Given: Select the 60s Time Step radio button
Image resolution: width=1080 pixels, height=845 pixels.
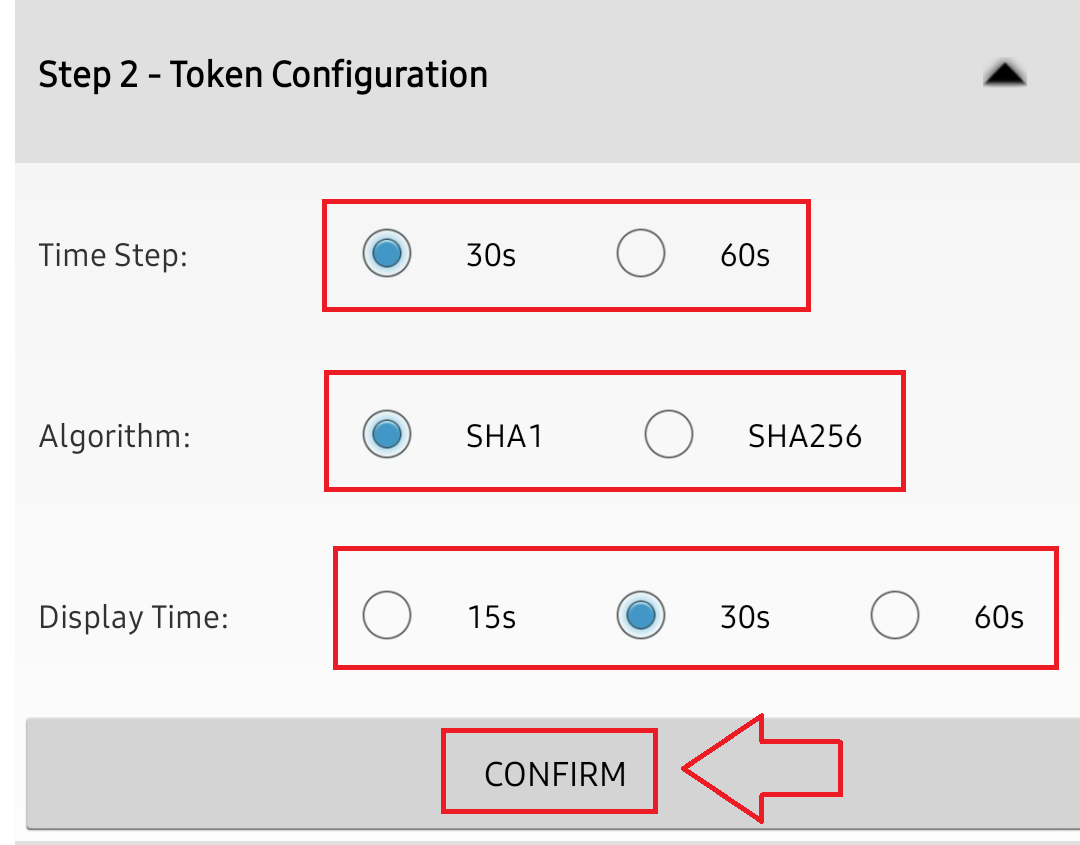Looking at the screenshot, I should pyautogui.click(x=640, y=254).
